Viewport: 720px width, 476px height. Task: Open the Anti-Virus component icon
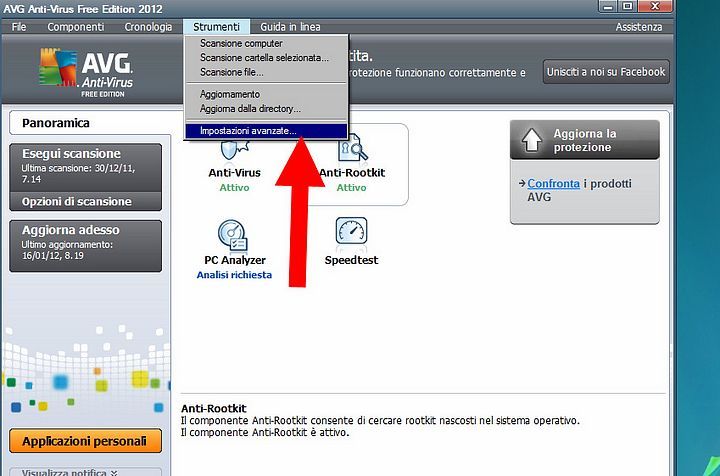tap(234, 151)
